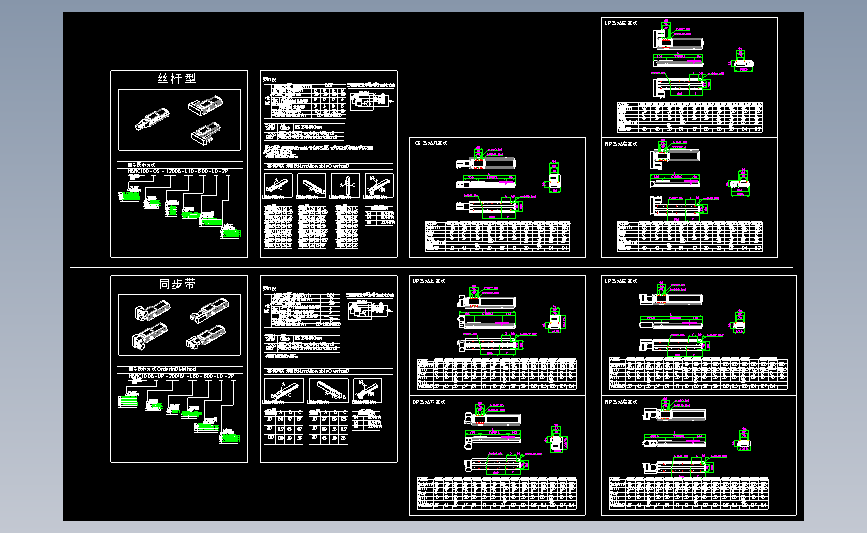
Task: Select the UP title label in lower middle panel
Action: tap(429, 281)
